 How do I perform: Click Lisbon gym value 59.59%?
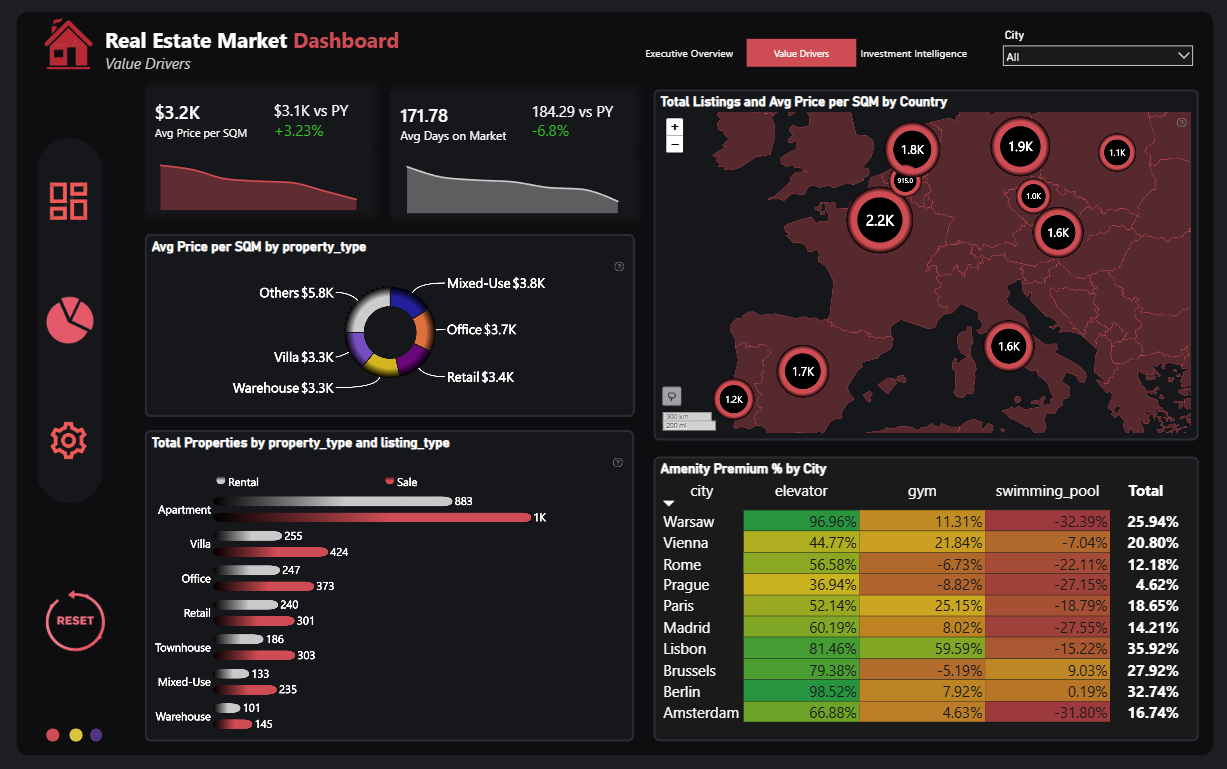tap(922, 649)
